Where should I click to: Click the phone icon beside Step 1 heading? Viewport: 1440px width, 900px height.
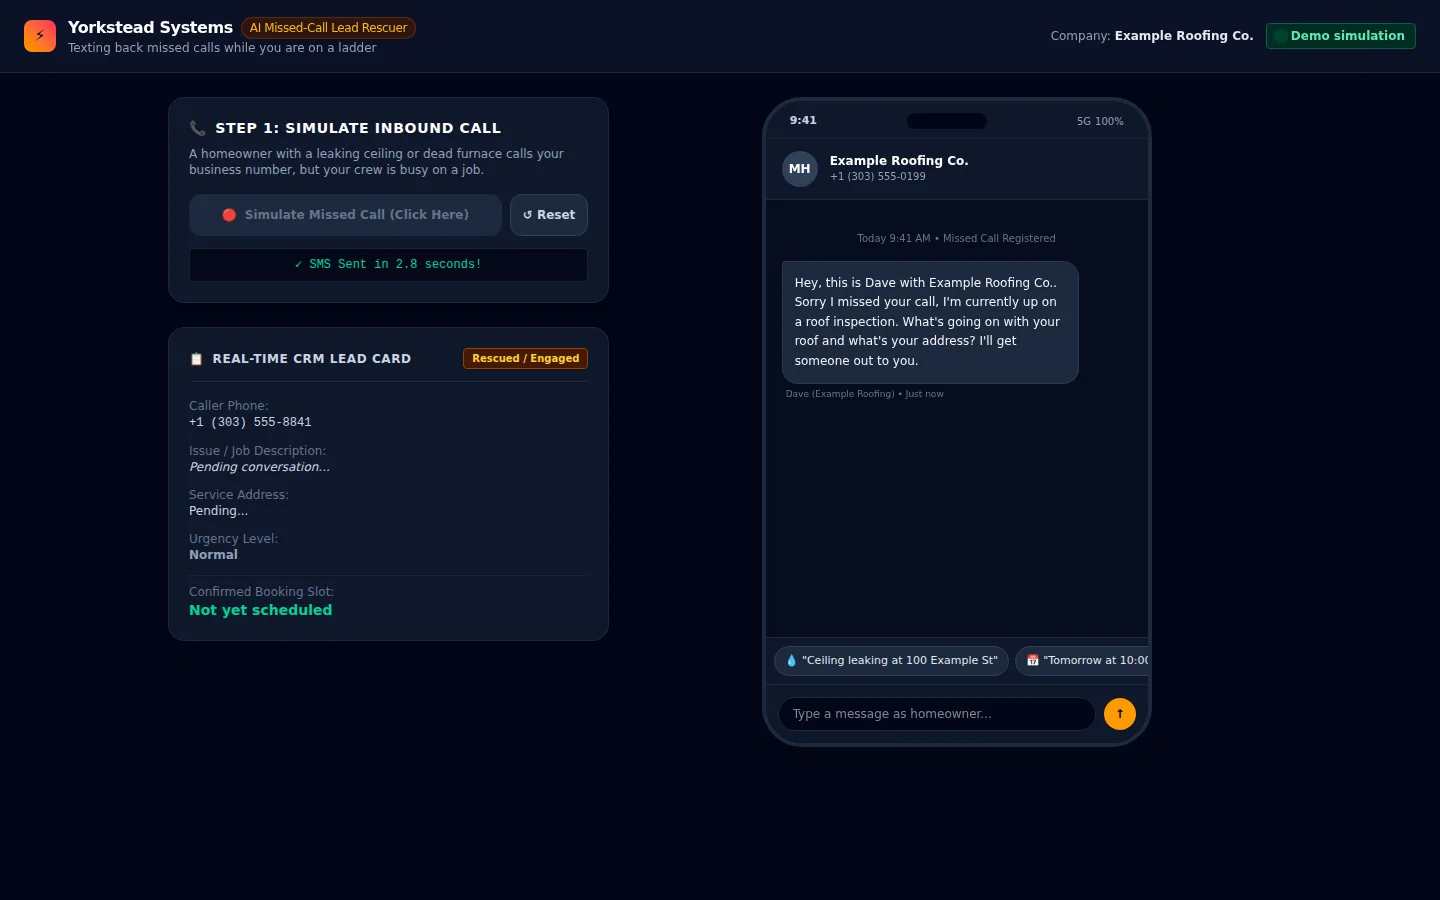pos(198,128)
